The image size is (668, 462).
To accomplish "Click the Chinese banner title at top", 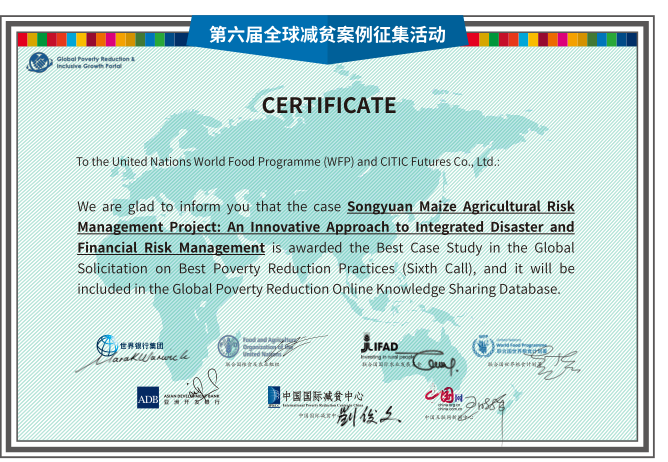I will (x=327, y=35).
